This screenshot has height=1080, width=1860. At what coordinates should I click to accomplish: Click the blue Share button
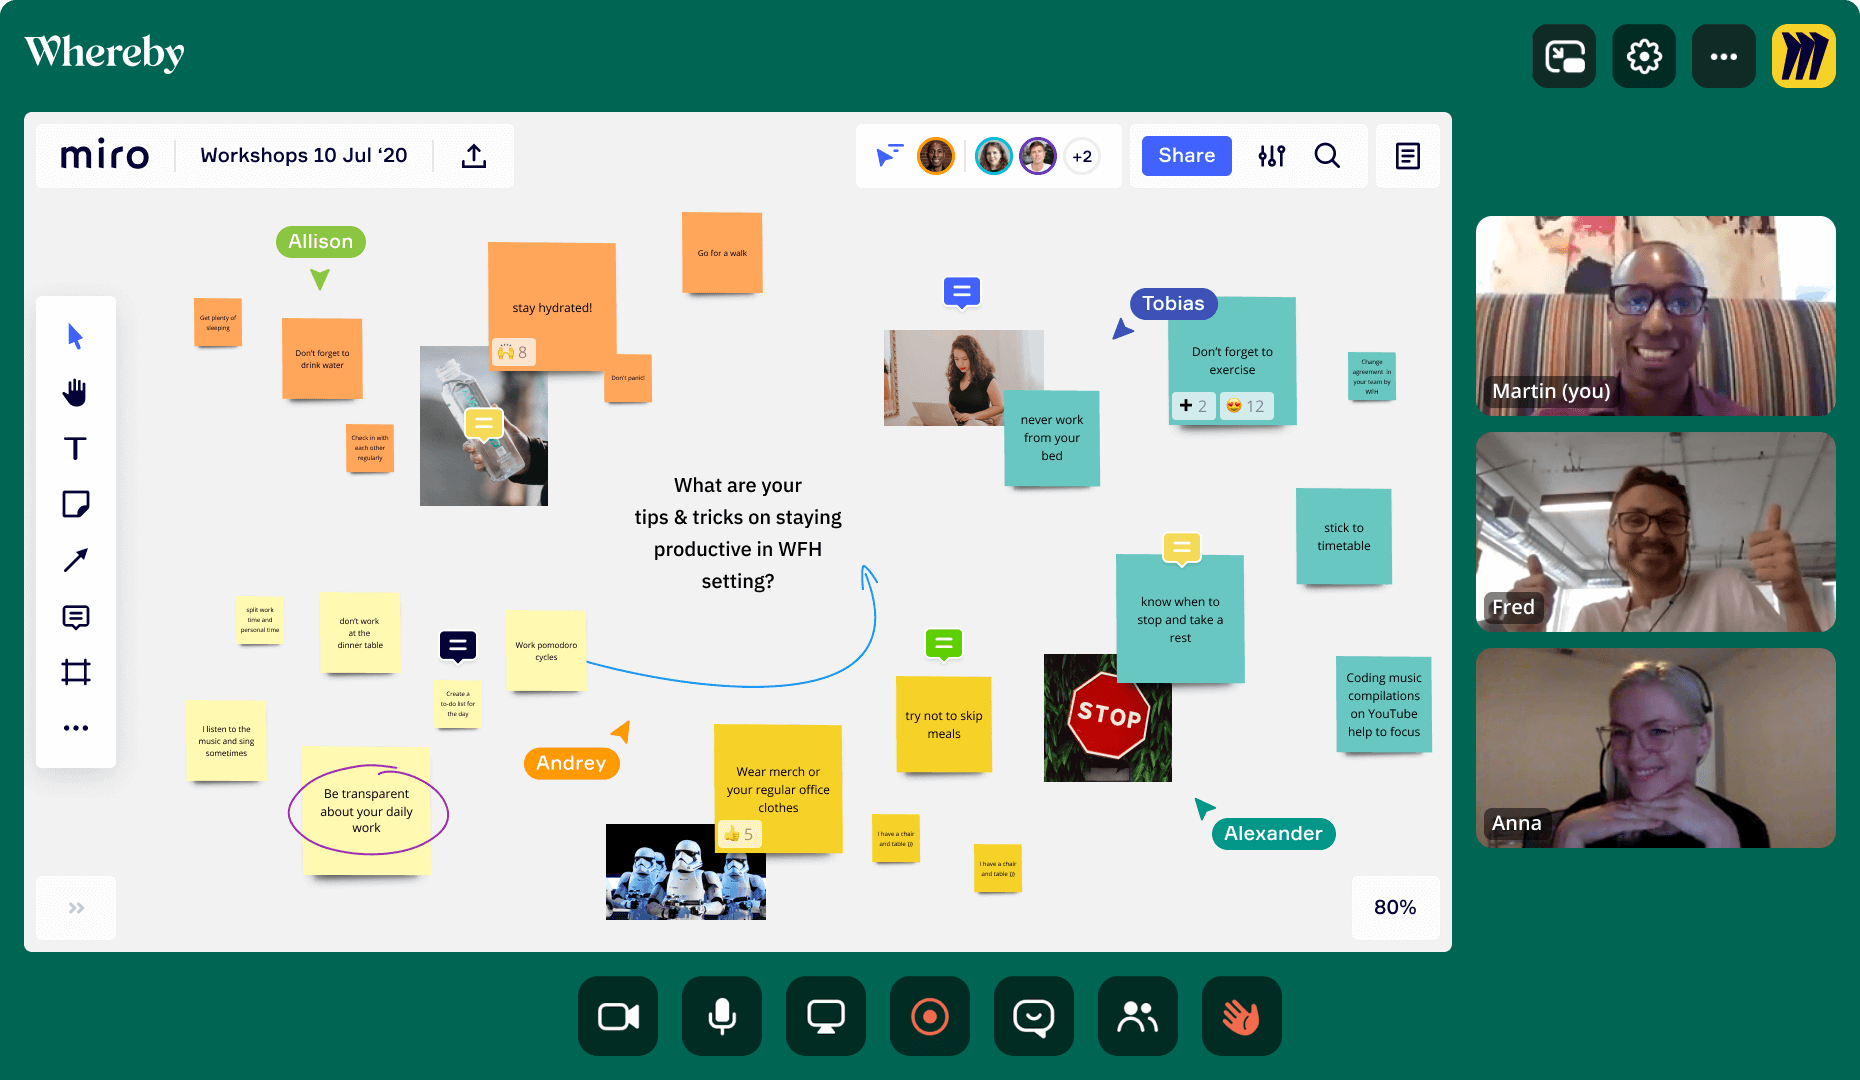[1187, 156]
